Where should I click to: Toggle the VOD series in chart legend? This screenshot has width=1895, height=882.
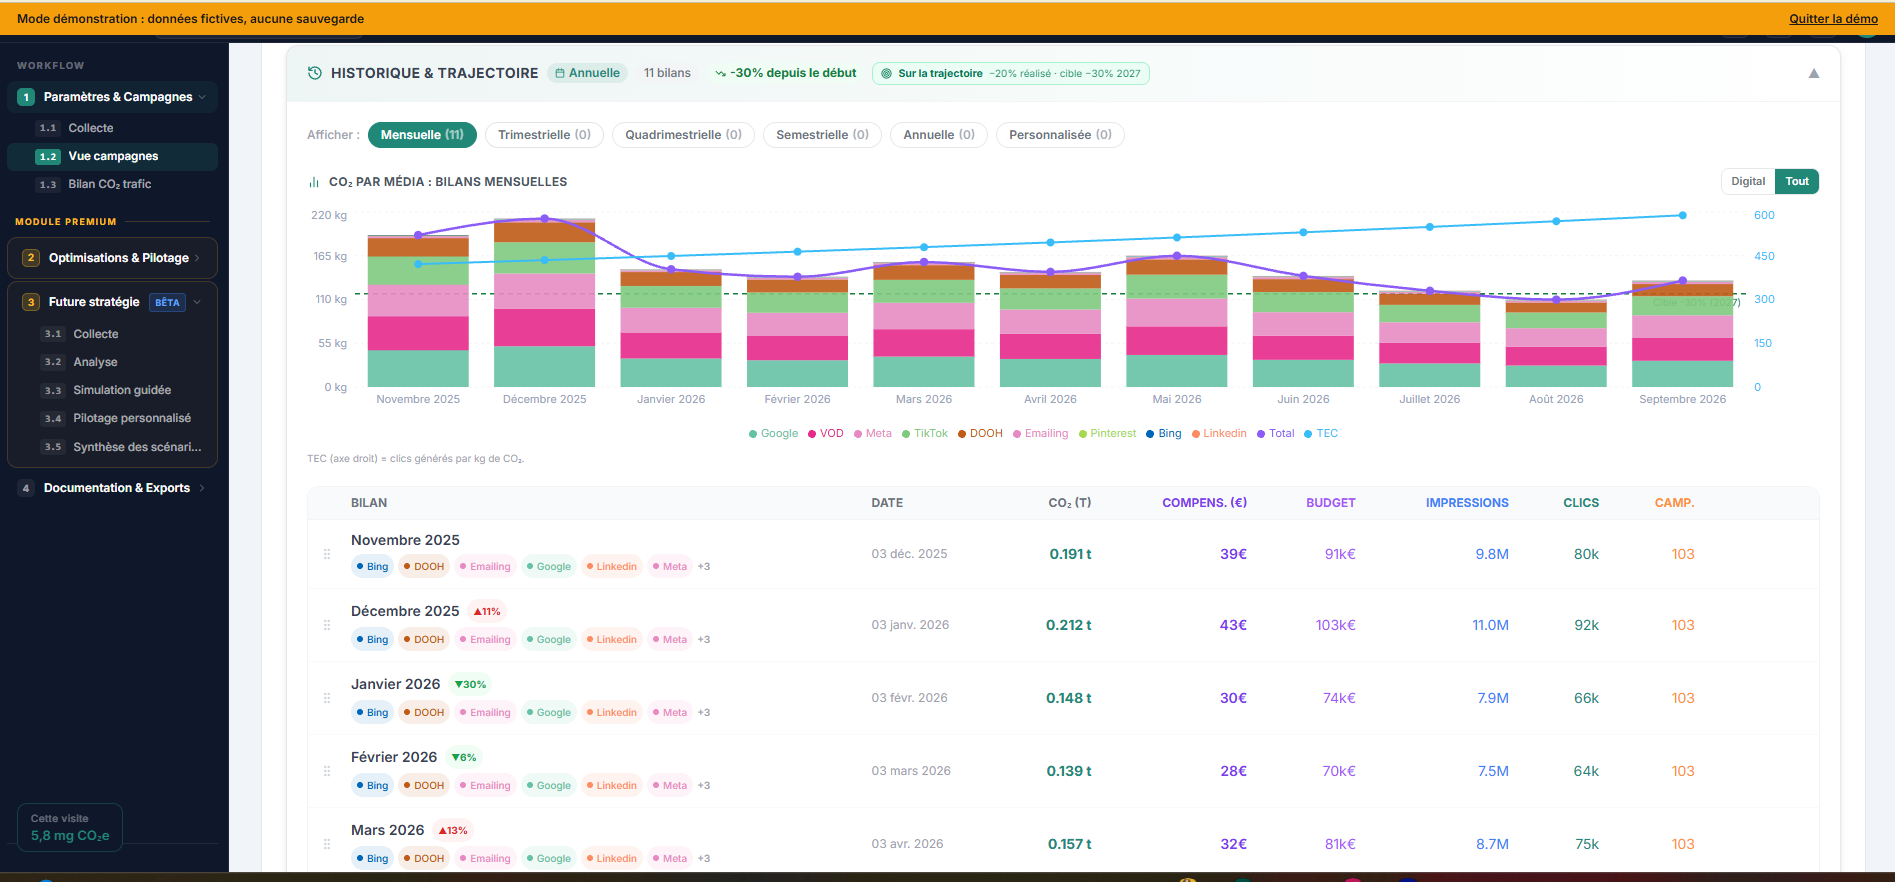[826, 433]
